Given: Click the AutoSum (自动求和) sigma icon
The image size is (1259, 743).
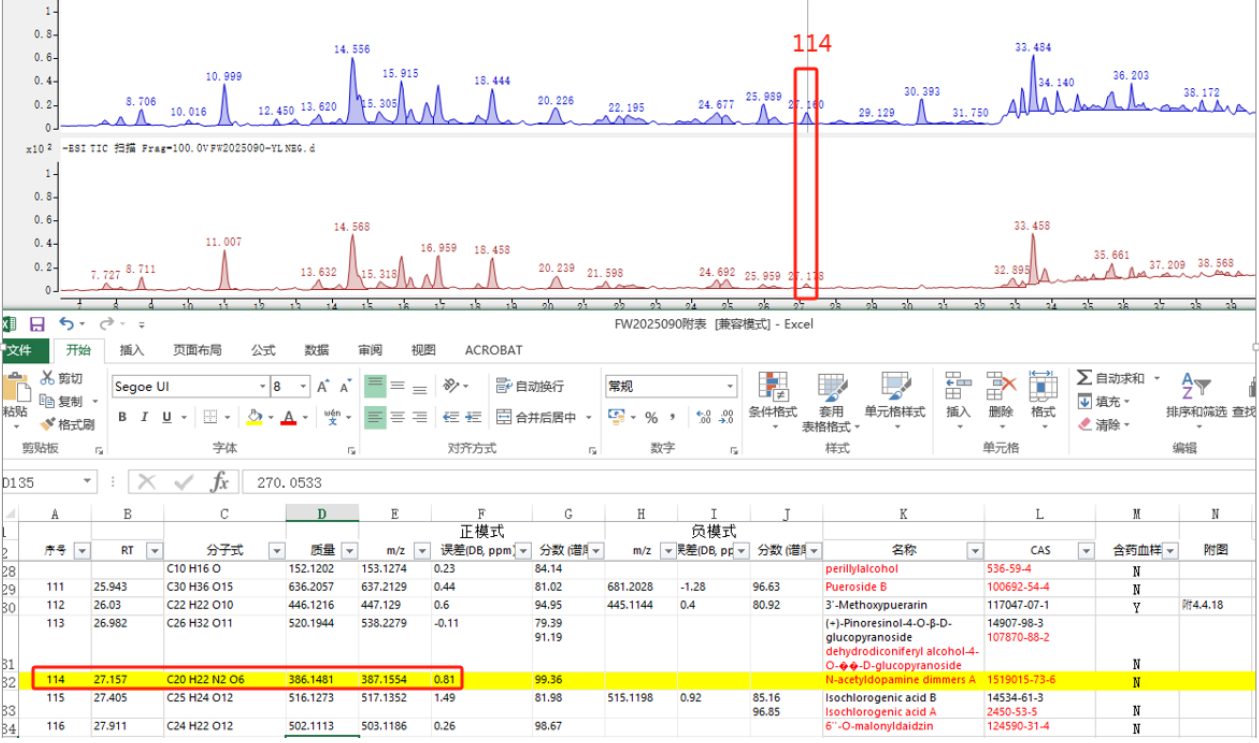Looking at the screenshot, I should [x=1085, y=378].
